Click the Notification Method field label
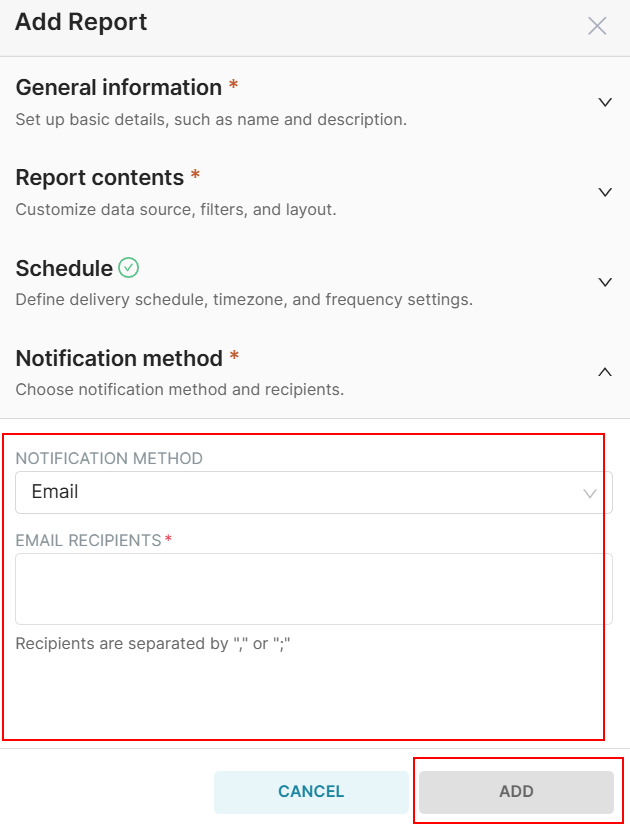The height and width of the screenshot is (828, 630). tap(109, 458)
